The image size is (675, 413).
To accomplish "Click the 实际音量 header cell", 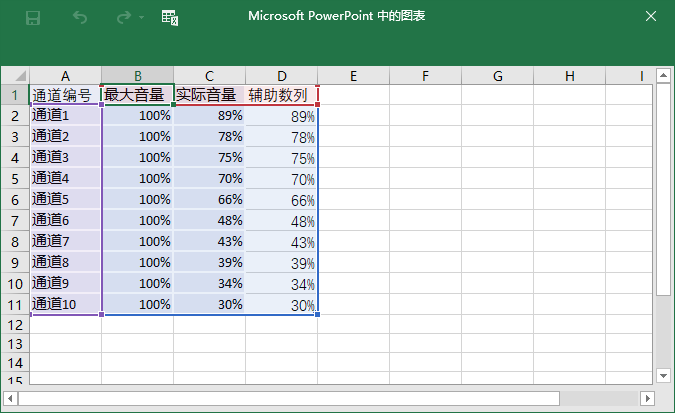I will click(x=210, y=95).
